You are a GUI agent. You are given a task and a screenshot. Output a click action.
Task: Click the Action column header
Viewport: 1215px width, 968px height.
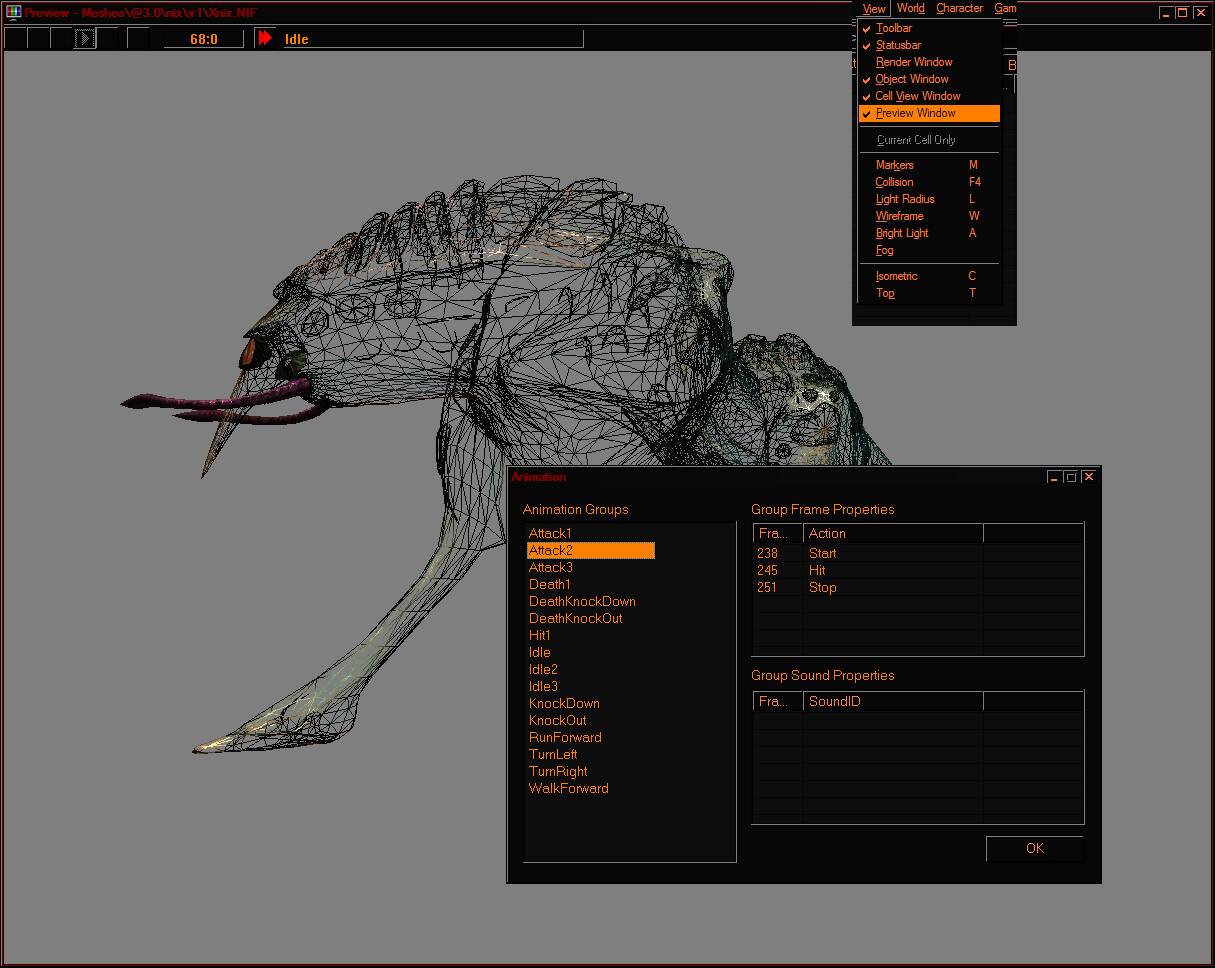click(892, 533)
